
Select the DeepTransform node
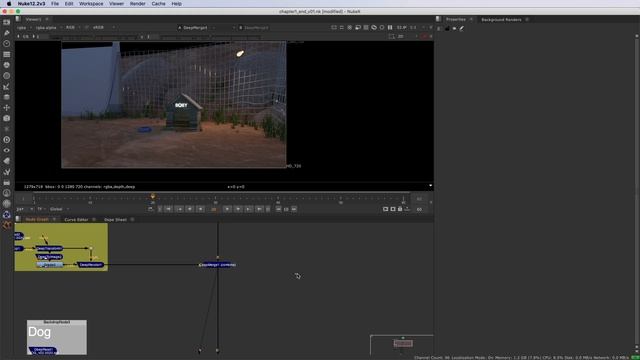(x=49, y=248)
